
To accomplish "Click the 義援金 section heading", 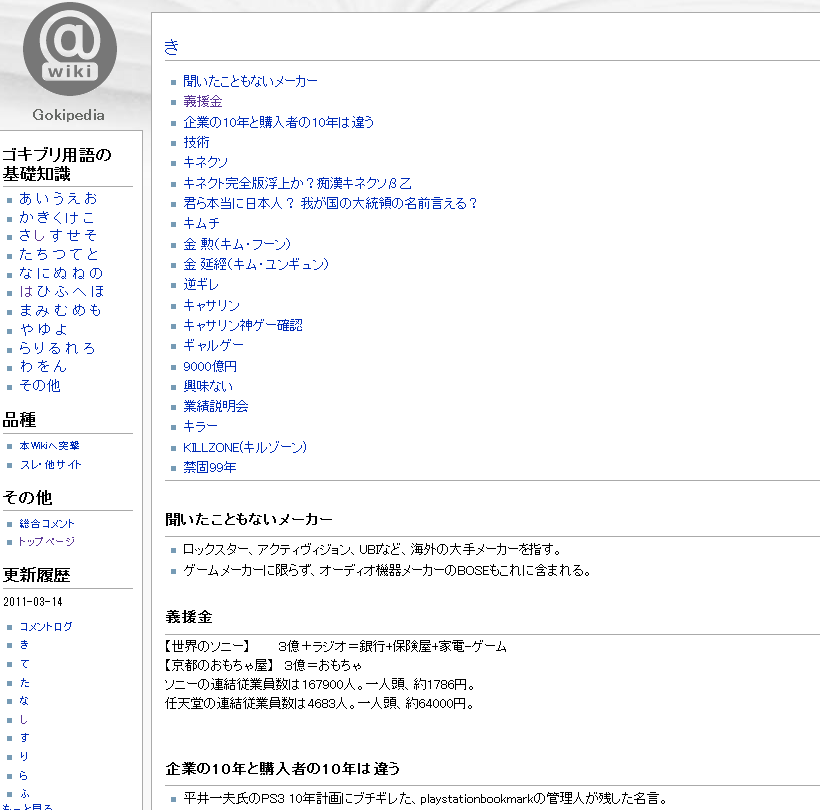I will pos(189,617).
